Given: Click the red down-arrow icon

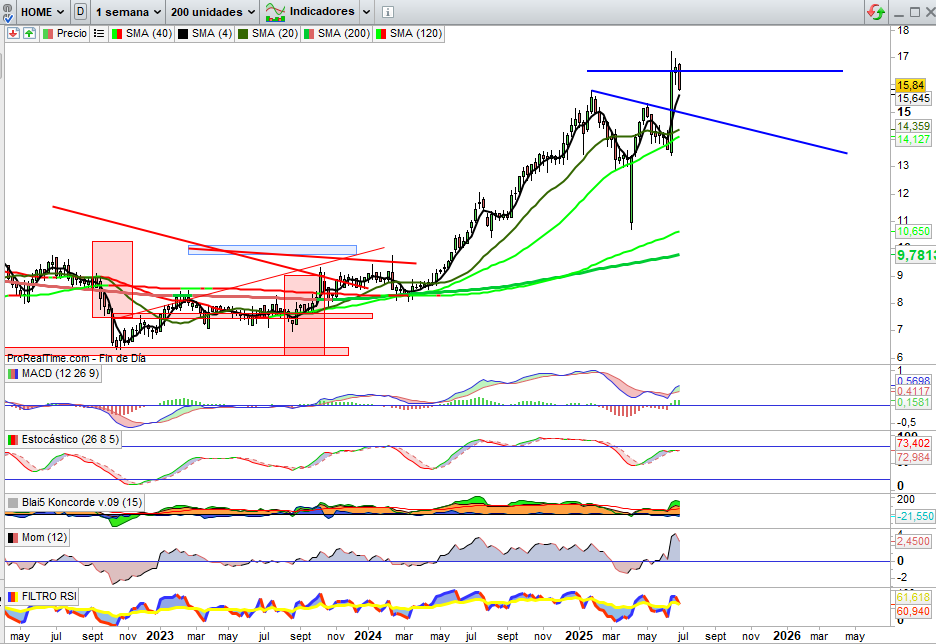Looking at the screenshot, I should tap(13, 33).
